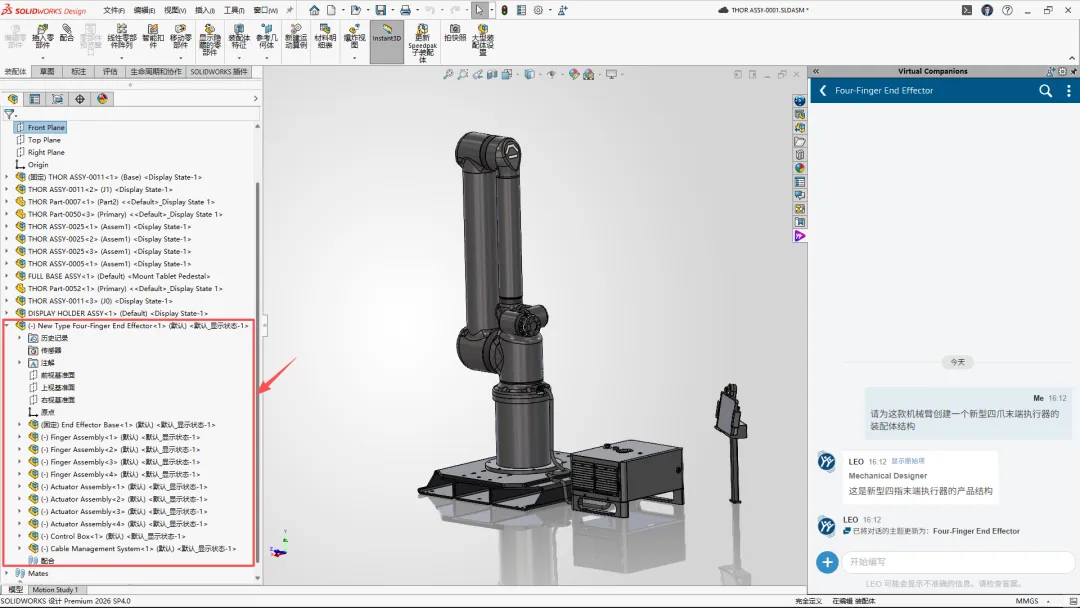Click the 开始编写 message input field

click(958, 562)
